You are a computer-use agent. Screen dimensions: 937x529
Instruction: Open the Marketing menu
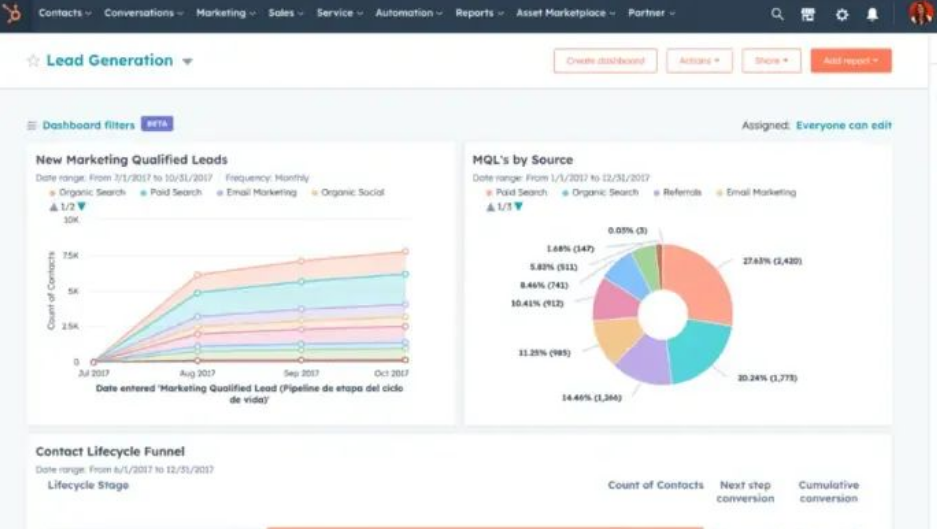226,13
